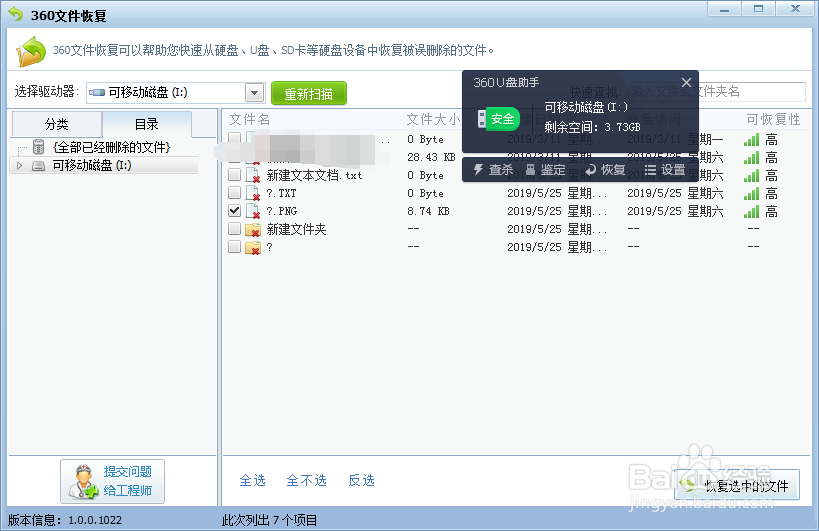
Task: Click the 版本信息: 1.0.0.1022 status text
Action: 65,520
